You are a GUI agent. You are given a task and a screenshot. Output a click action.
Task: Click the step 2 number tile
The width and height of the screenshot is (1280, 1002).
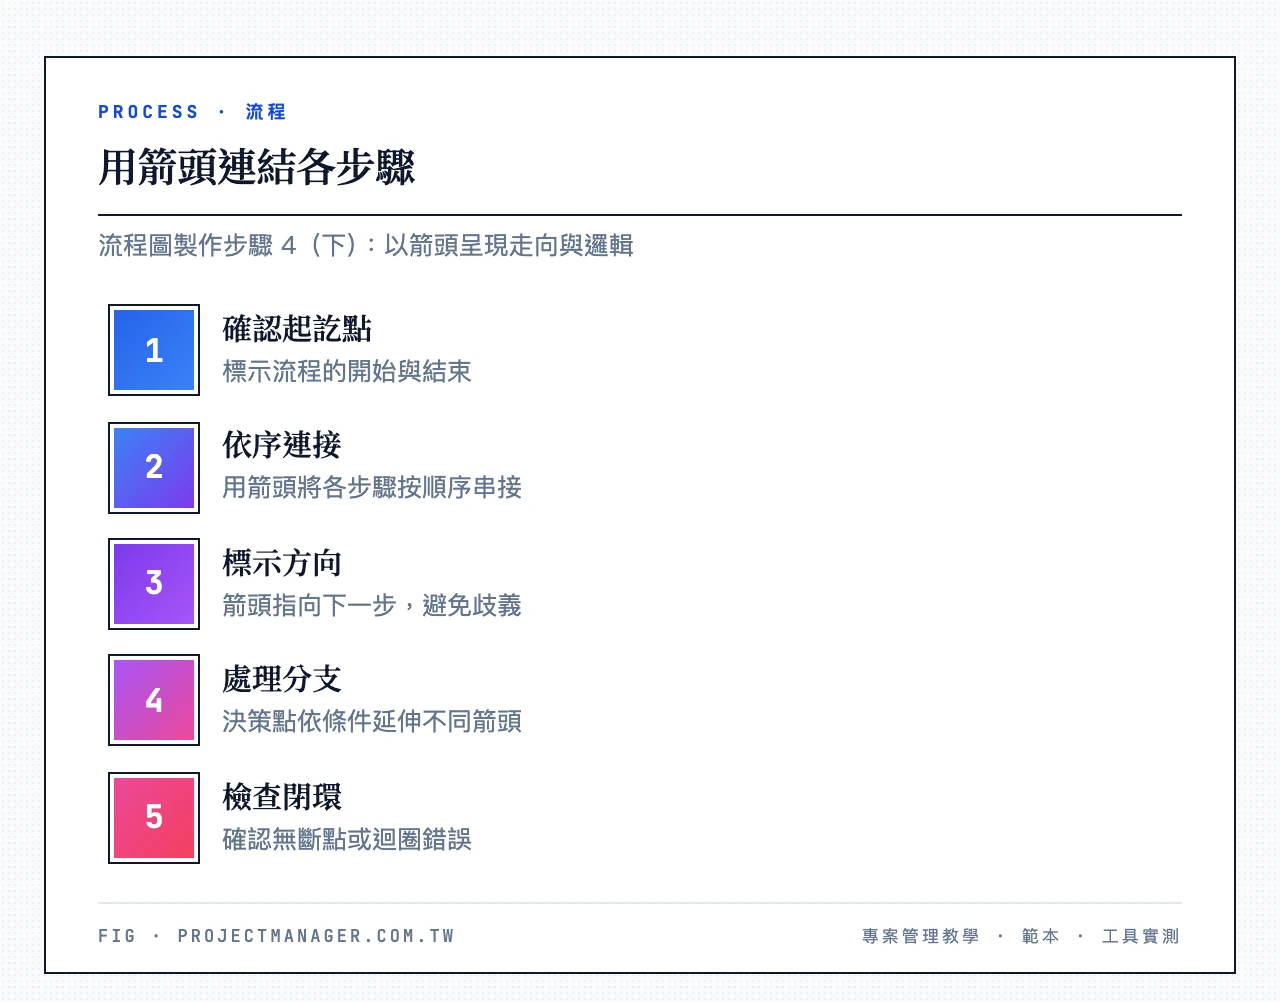154,467
